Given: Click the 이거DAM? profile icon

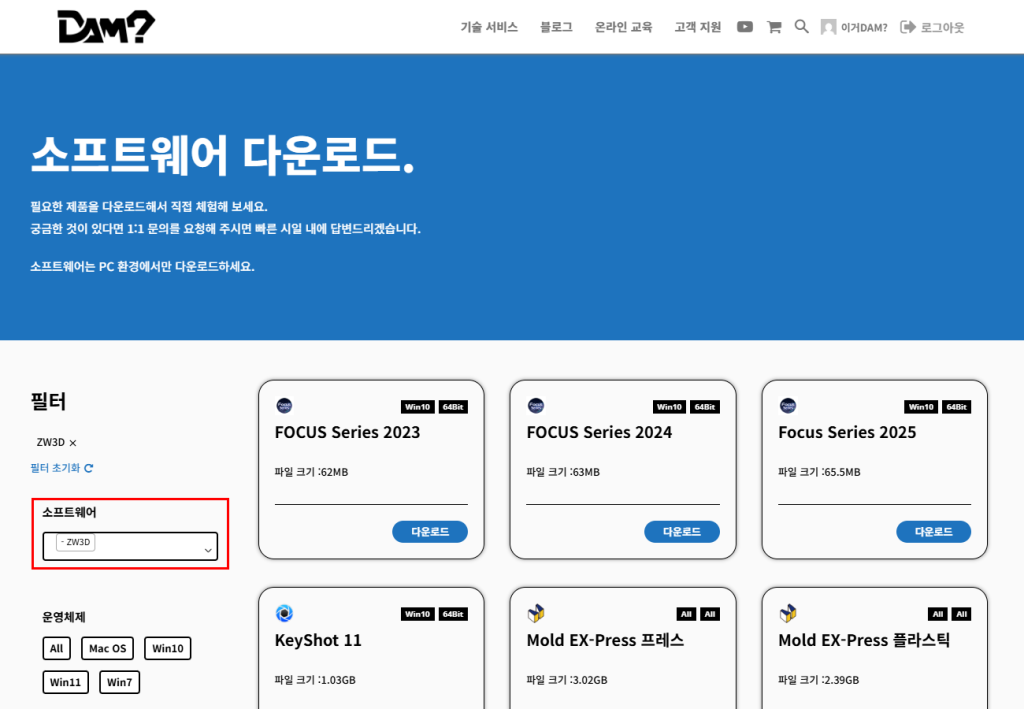Looking at the screenshot, I should [x=827, y=27].
